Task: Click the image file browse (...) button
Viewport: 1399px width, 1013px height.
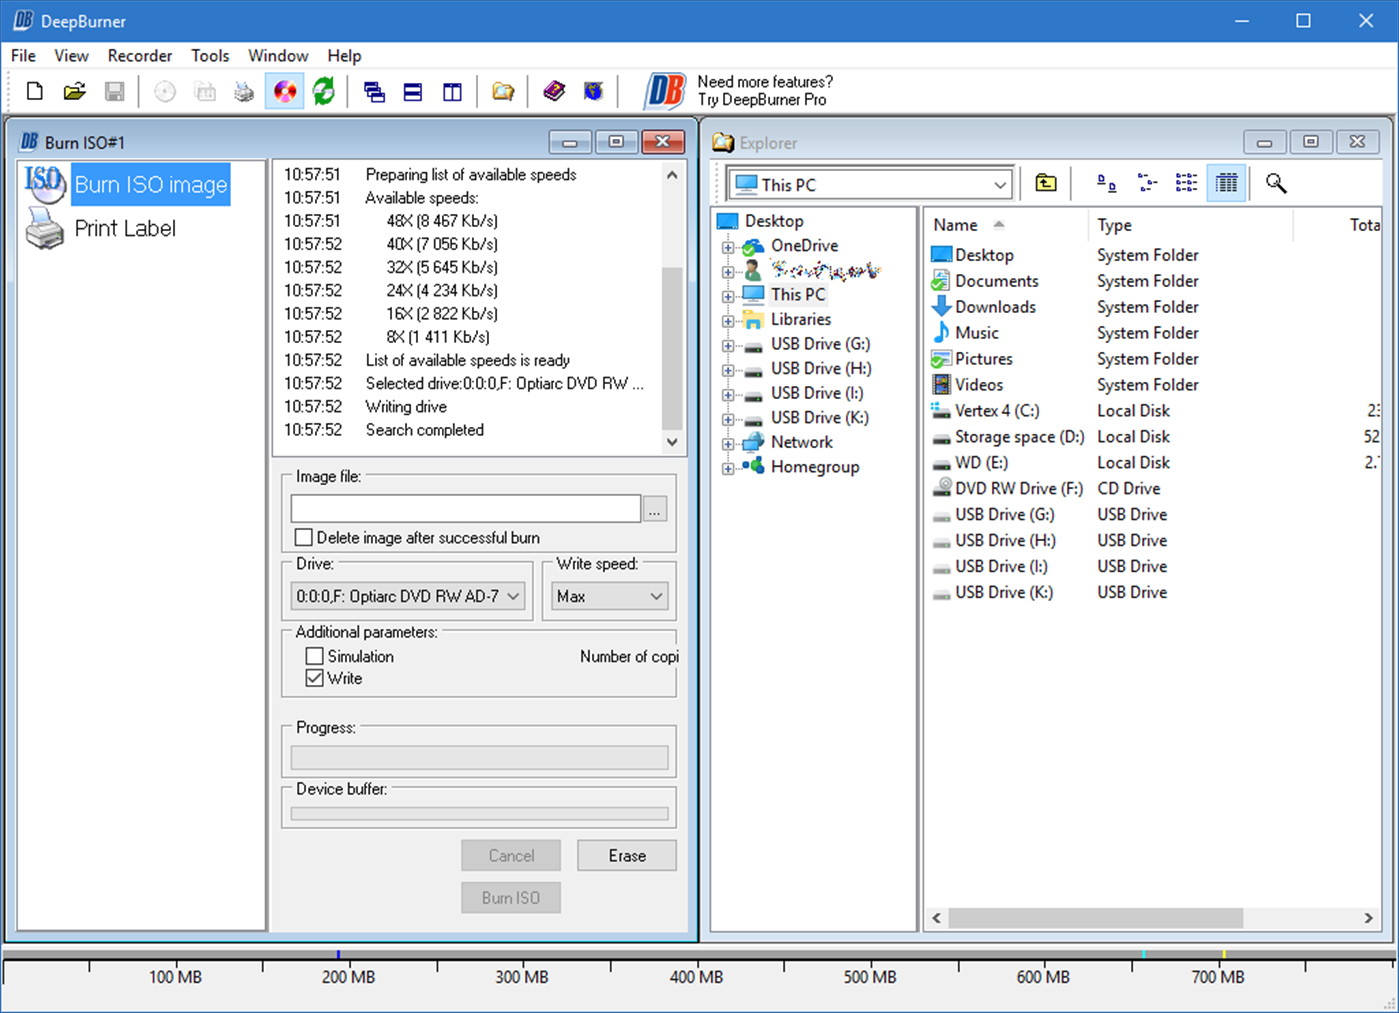Action: (x=655, y=509)
